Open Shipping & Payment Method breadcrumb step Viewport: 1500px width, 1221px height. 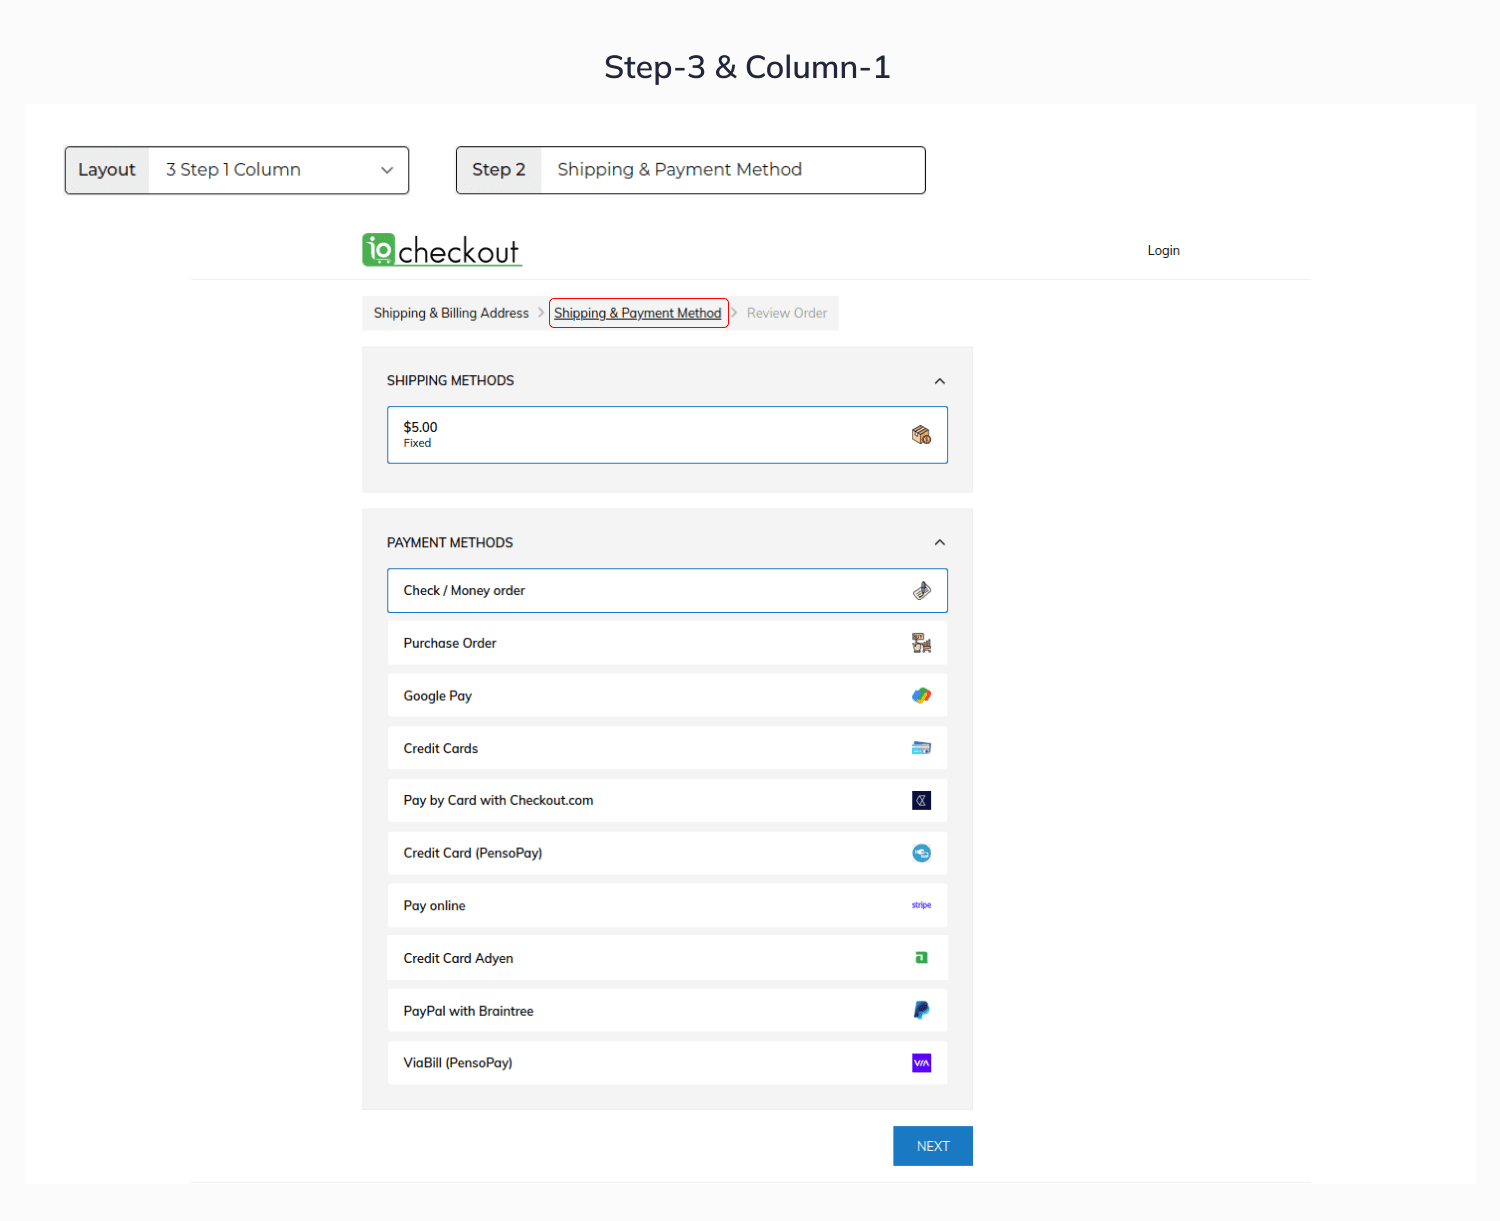tap(638, 313)
